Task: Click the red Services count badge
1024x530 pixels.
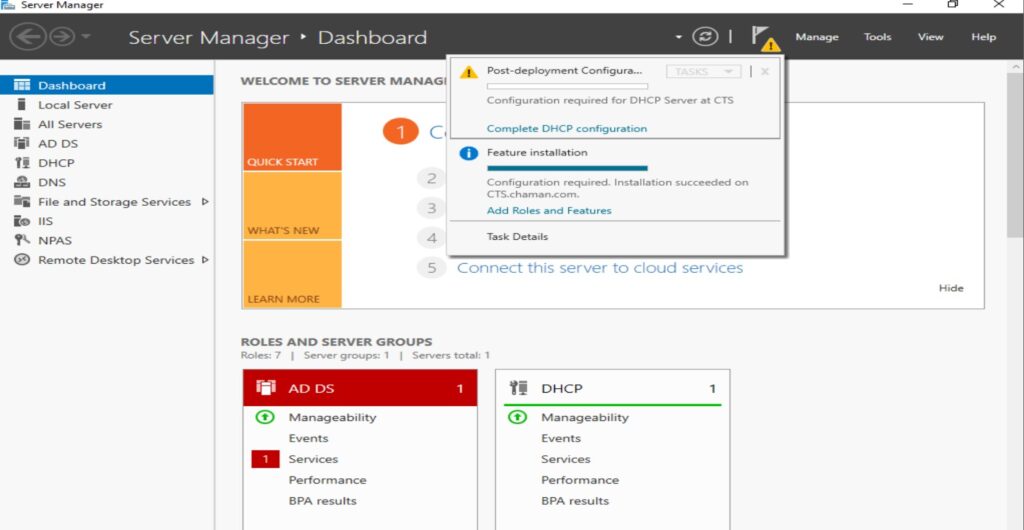Action: tap(265, 460)
